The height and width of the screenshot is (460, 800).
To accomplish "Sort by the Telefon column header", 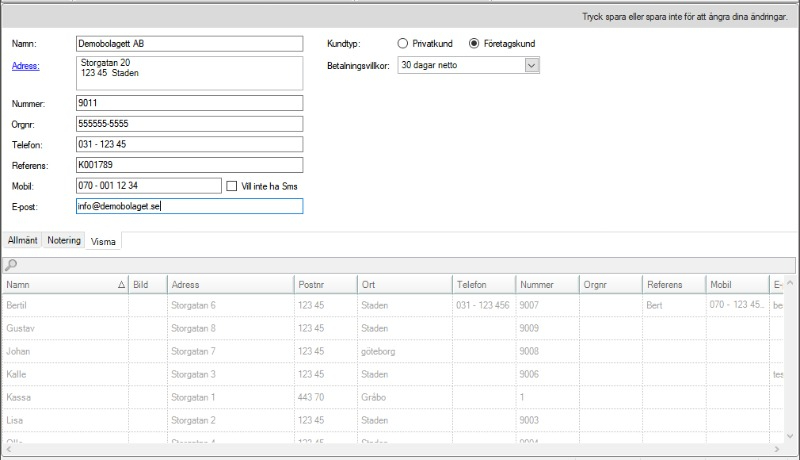I will (x=484, y=285).
